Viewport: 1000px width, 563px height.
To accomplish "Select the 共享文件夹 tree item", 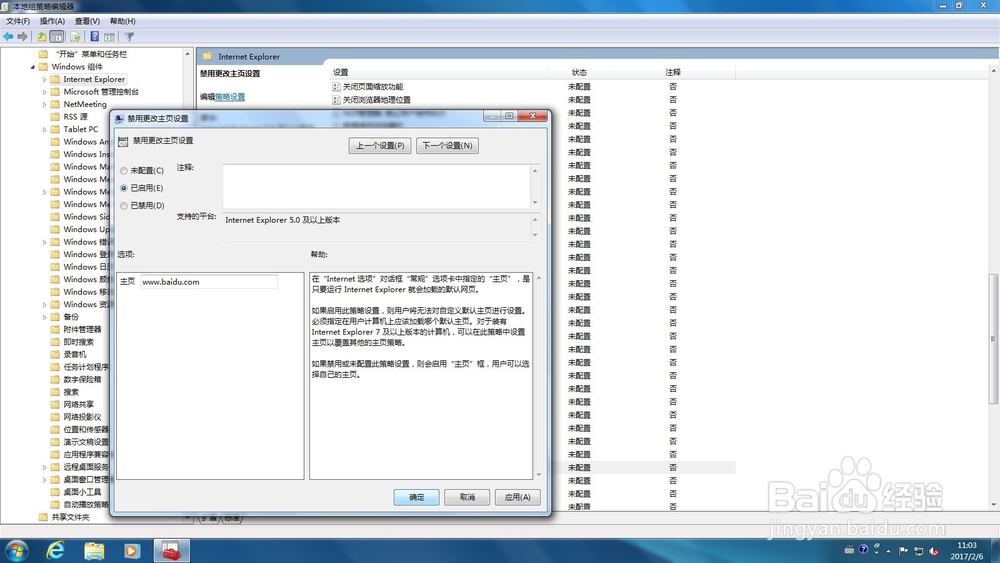I will (70, 517).
